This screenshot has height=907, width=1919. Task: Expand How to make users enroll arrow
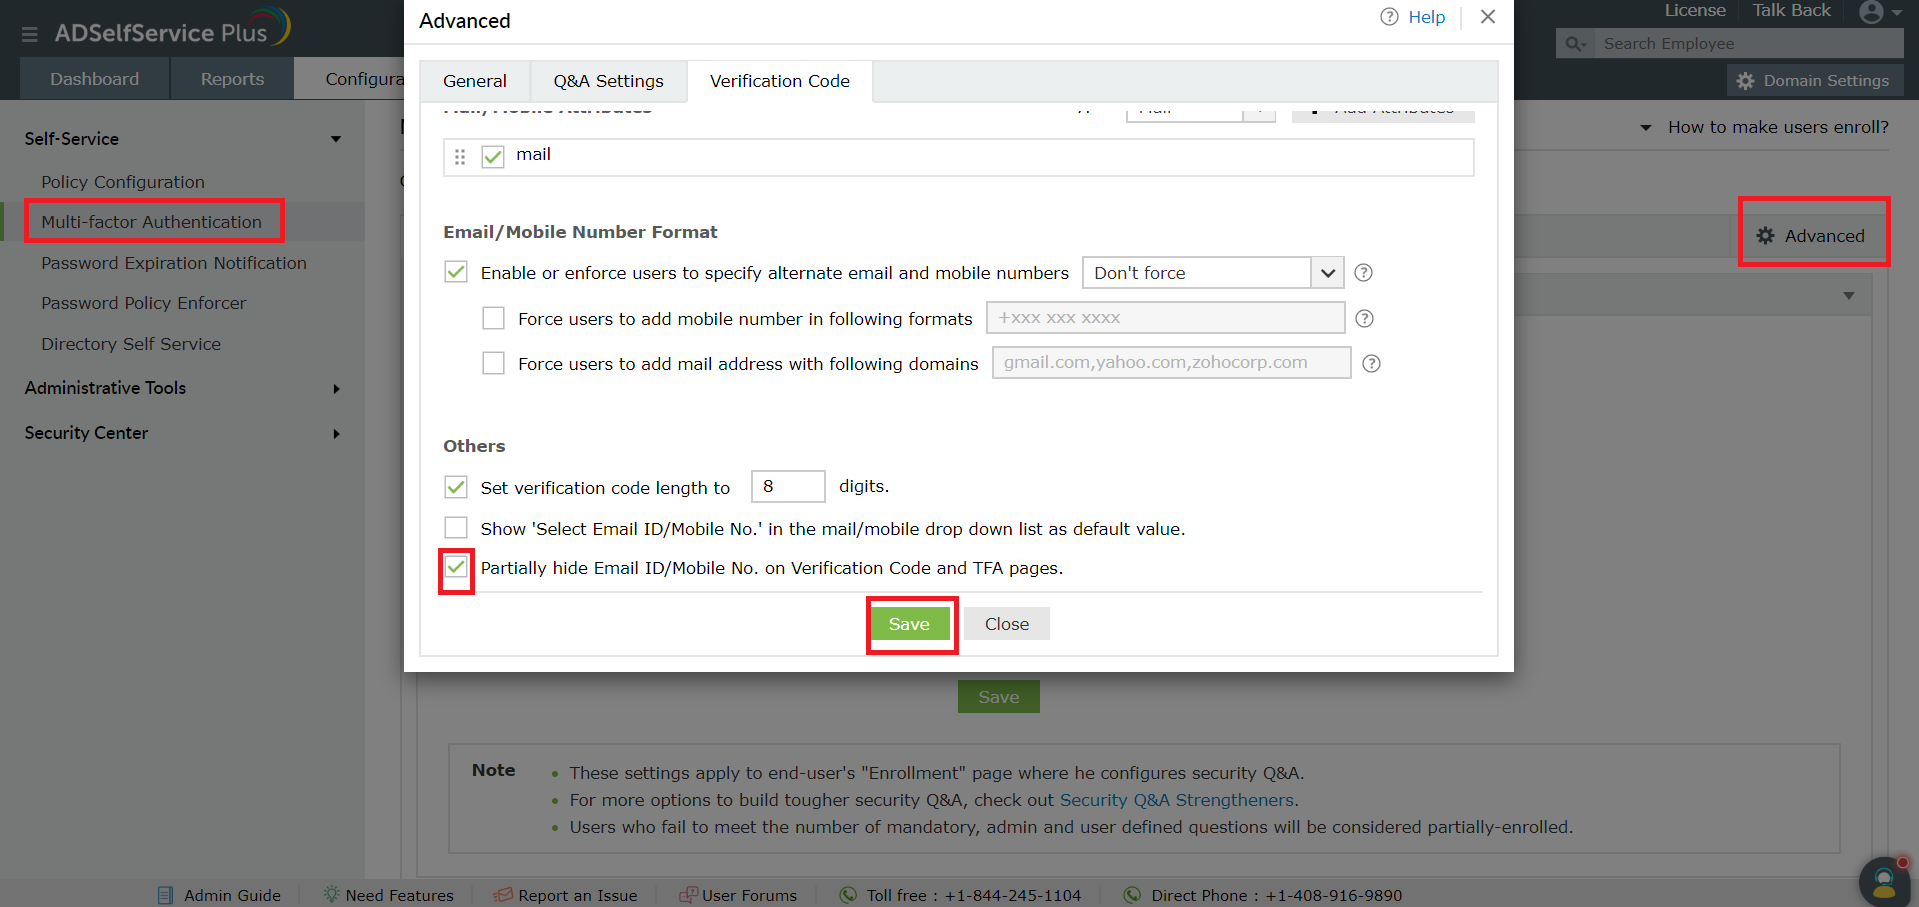1646,128
